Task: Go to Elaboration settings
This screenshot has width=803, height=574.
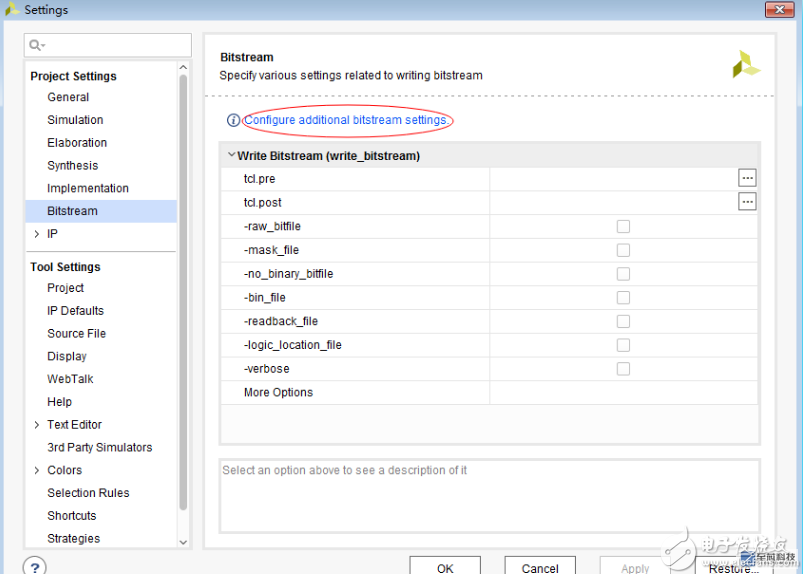Action: 77,143
